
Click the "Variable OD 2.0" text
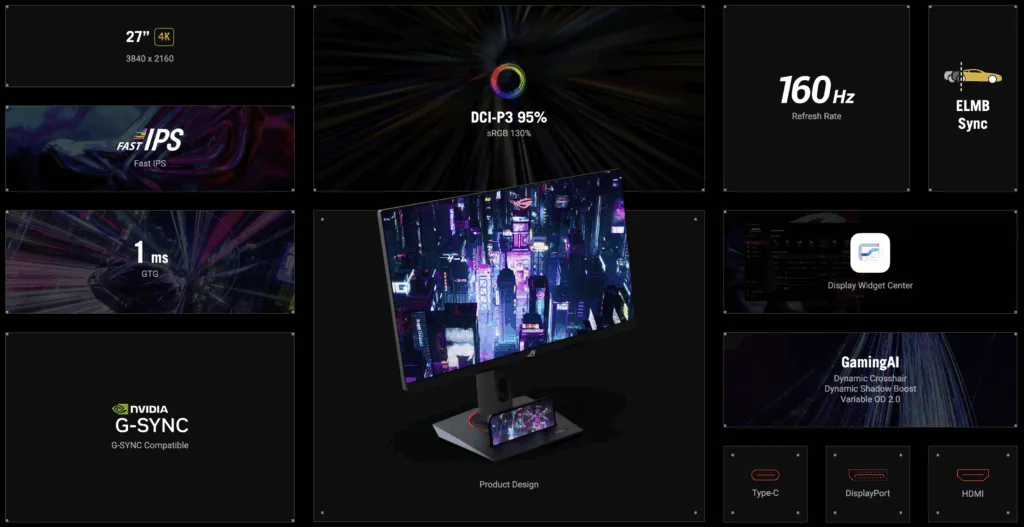click(x=870, y=398)
